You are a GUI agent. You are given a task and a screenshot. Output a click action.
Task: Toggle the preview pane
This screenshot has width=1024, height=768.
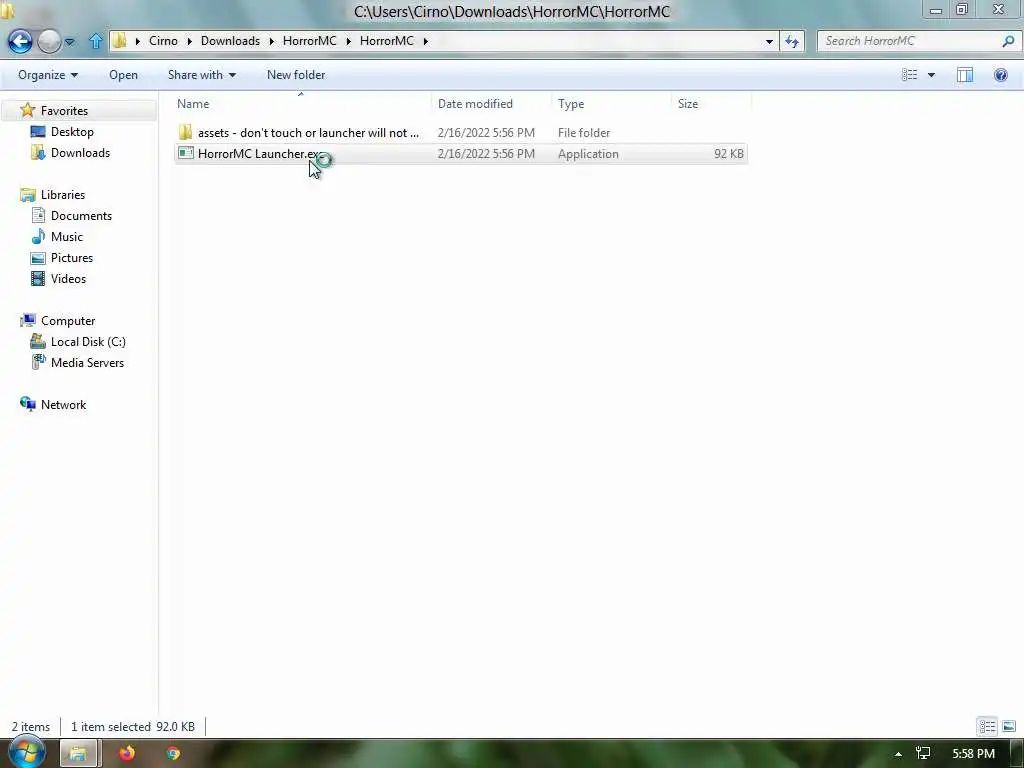click(965, 74)
